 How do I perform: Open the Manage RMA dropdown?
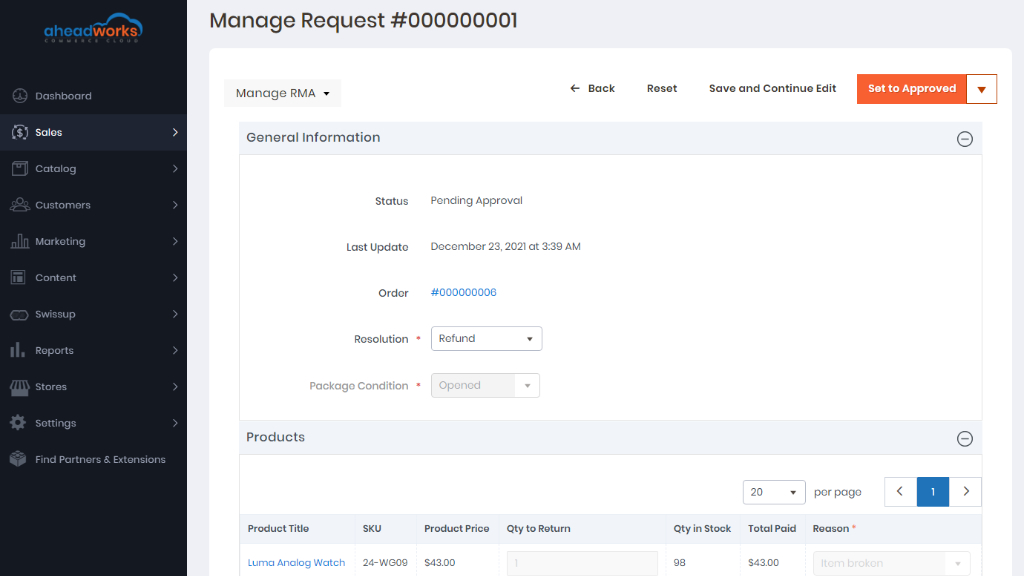coord(282,93)
